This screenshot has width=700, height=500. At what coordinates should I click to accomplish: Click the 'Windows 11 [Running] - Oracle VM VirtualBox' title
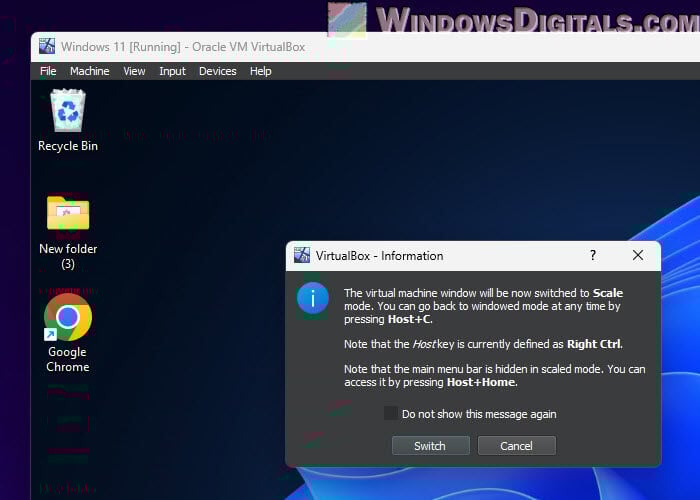pyautogui.click(x=183, y=47)
